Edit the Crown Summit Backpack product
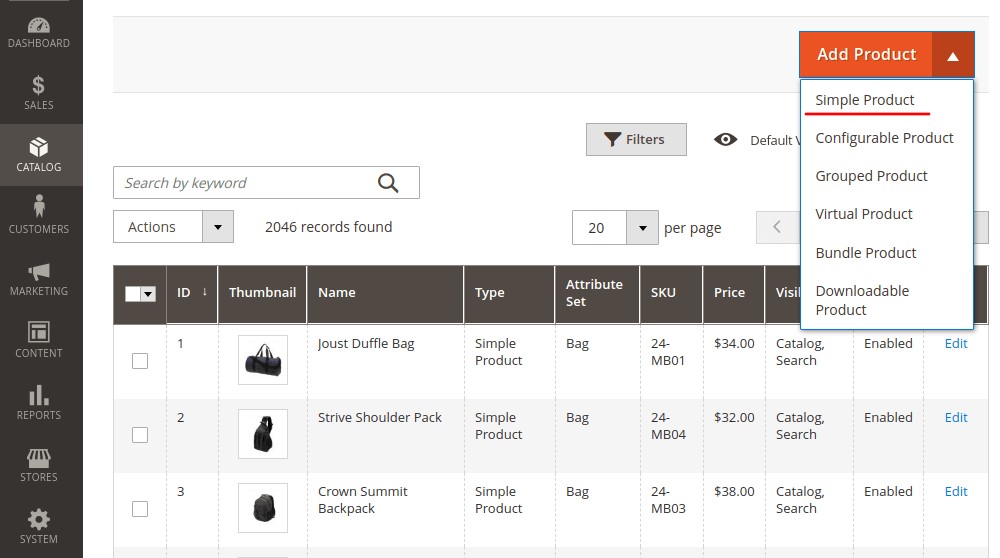The height and width of the screenshot is (558, 1000). [955, 492]
